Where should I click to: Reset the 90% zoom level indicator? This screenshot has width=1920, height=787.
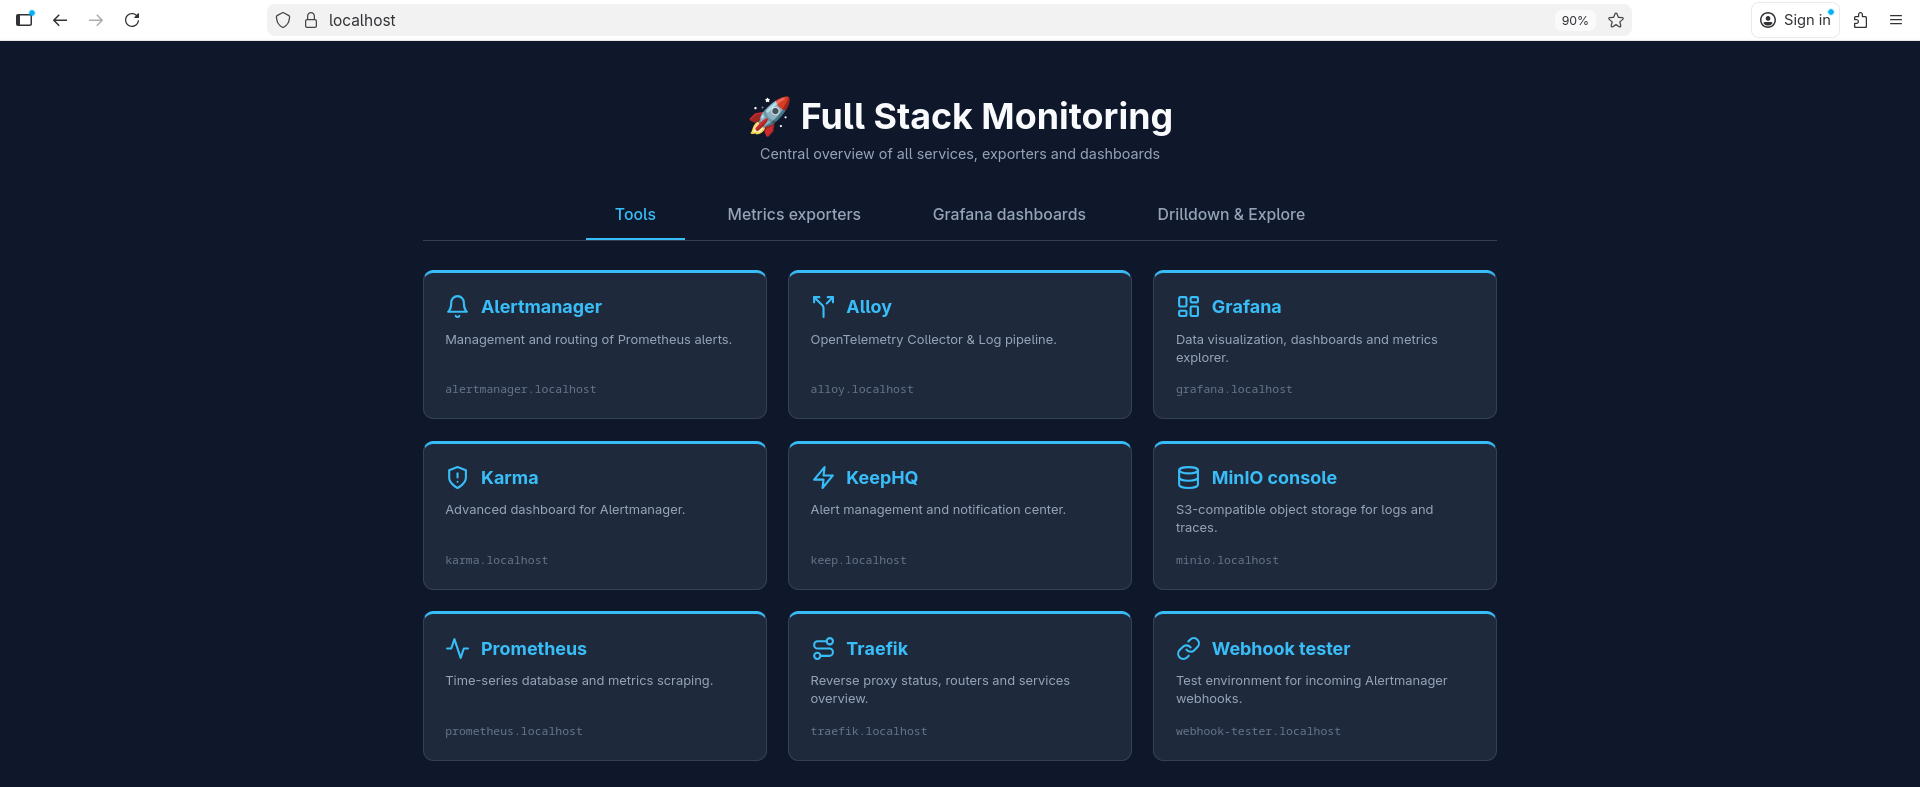[x=1575, y=20]
